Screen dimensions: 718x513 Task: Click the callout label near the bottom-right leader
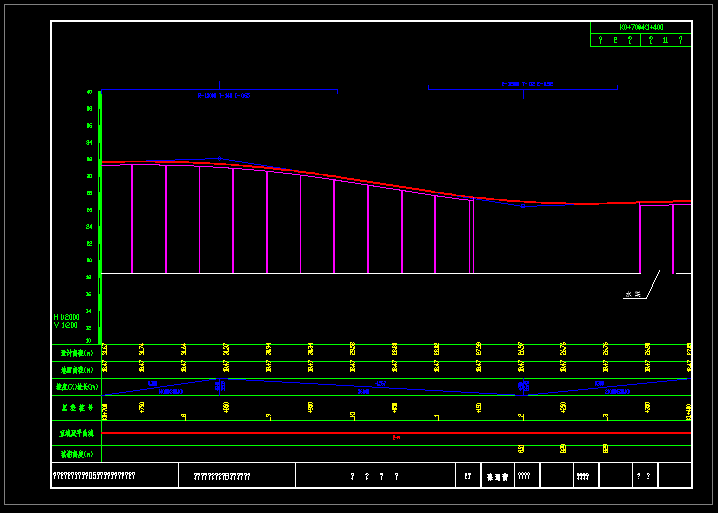coord(632,295)
